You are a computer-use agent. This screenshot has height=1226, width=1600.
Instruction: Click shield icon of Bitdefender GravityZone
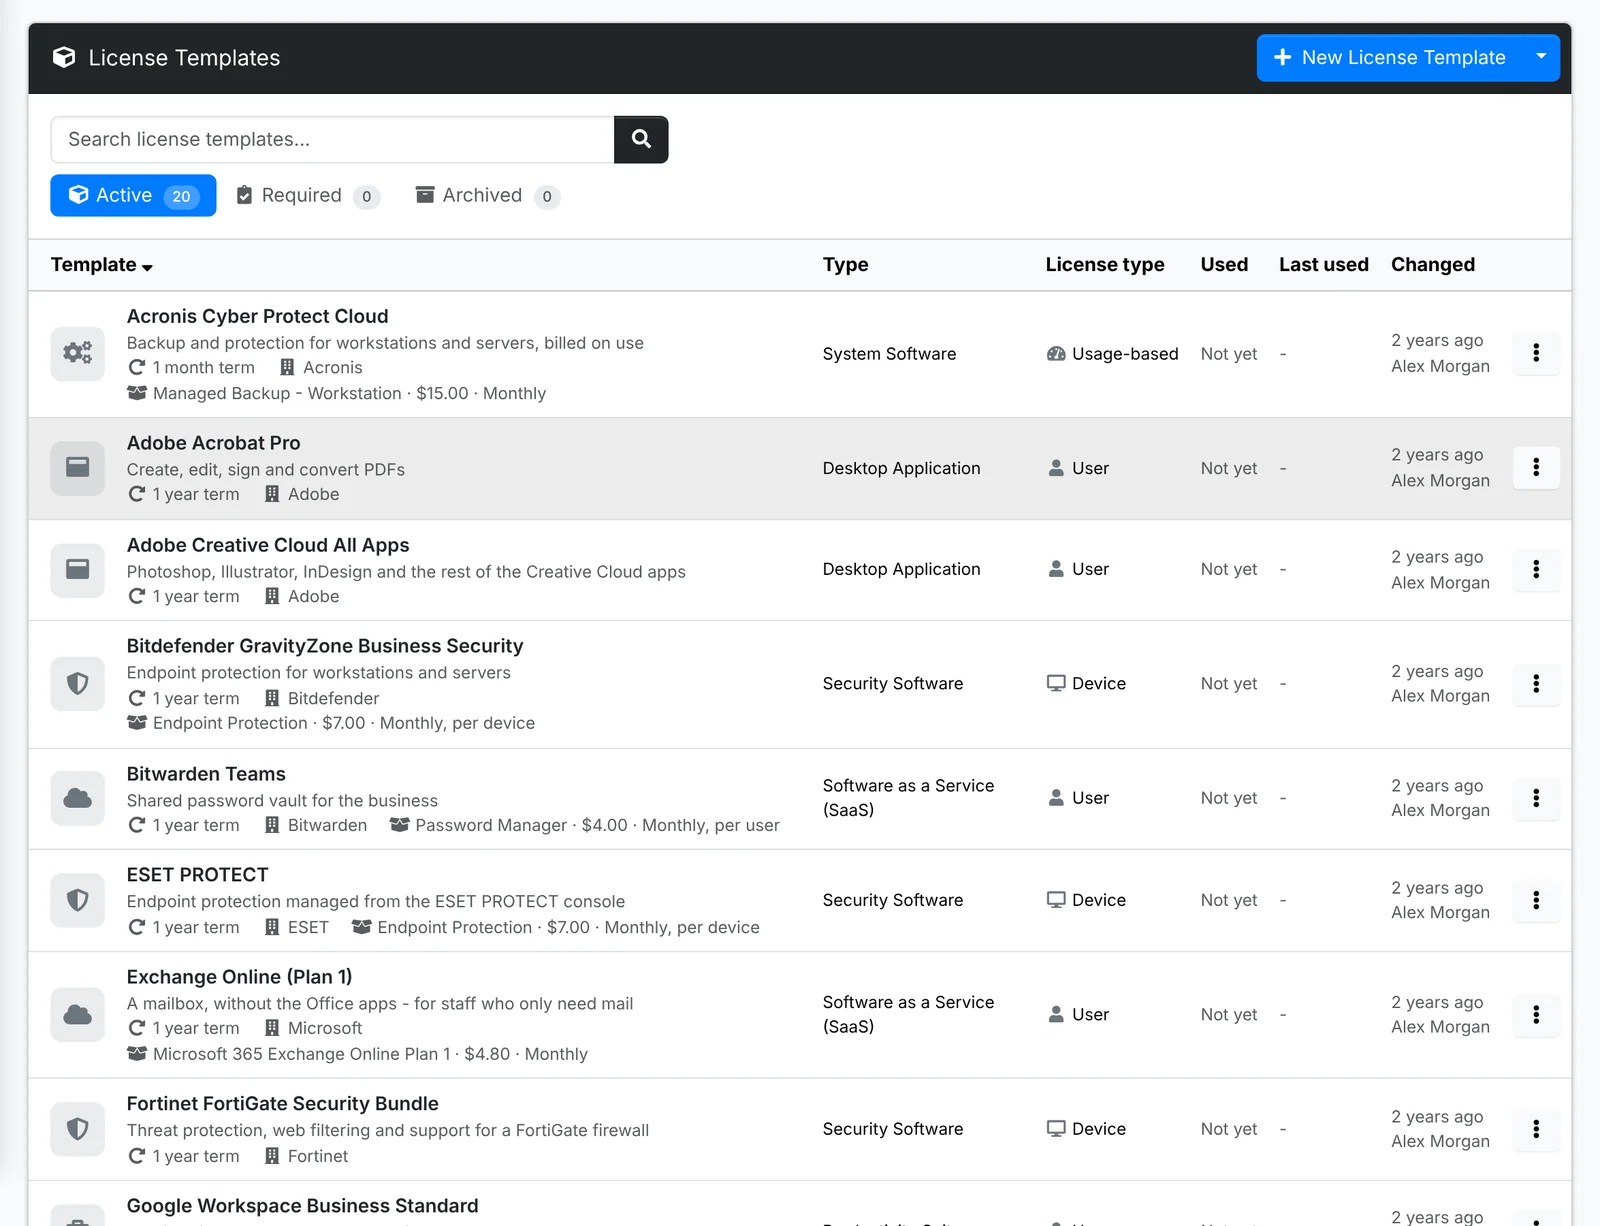point(78,684)
